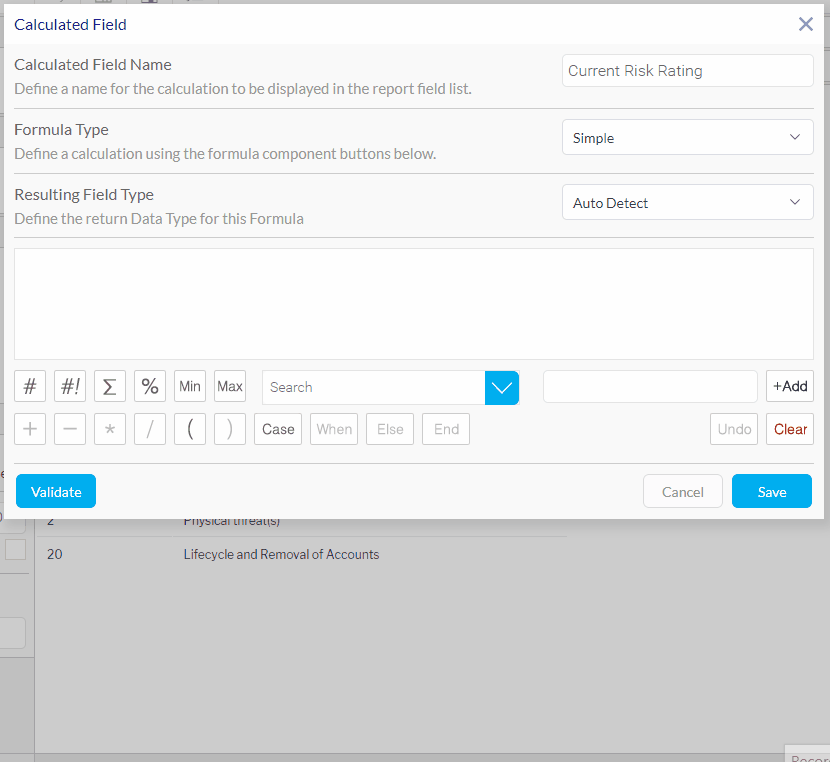Insert an open parenthesis

coord(190,429)
